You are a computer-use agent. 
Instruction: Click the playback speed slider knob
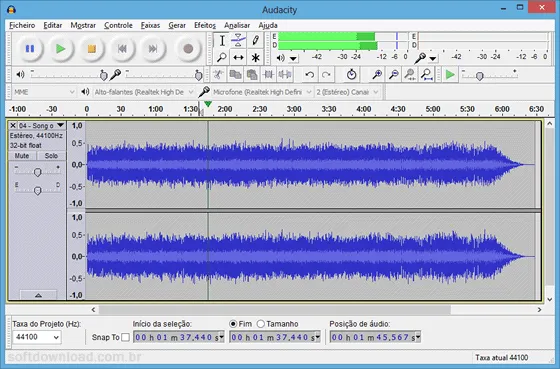tap(480, 76)
